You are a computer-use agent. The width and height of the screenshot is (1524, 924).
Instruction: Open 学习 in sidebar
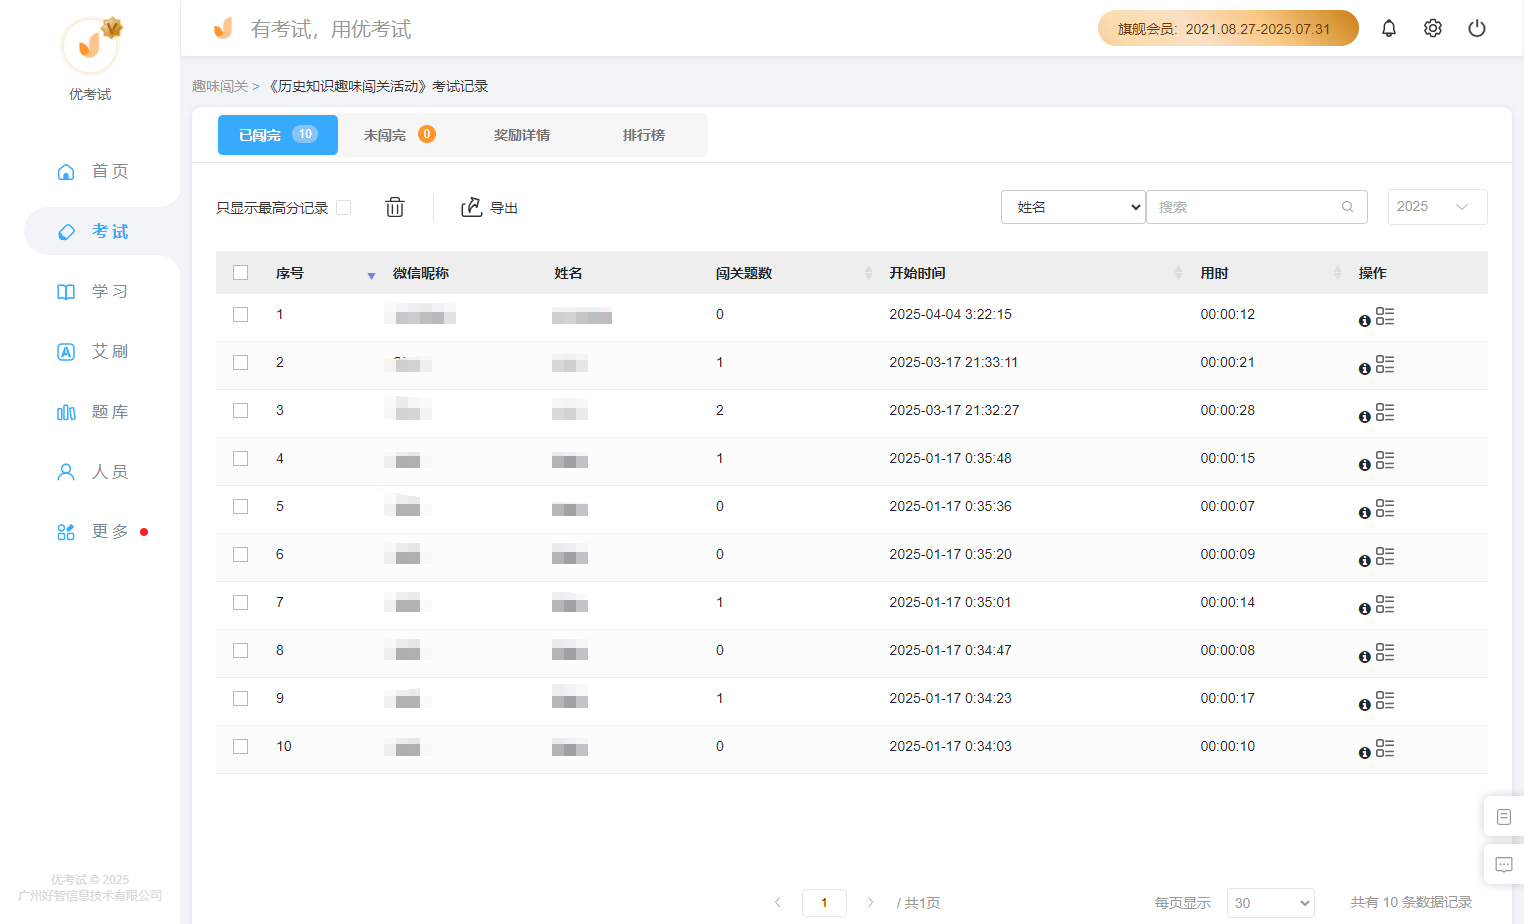93,291
